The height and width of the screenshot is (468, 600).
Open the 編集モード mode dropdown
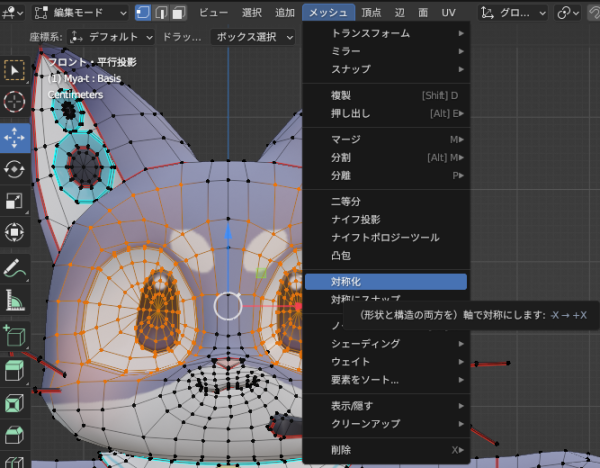[x=80, y=13]
